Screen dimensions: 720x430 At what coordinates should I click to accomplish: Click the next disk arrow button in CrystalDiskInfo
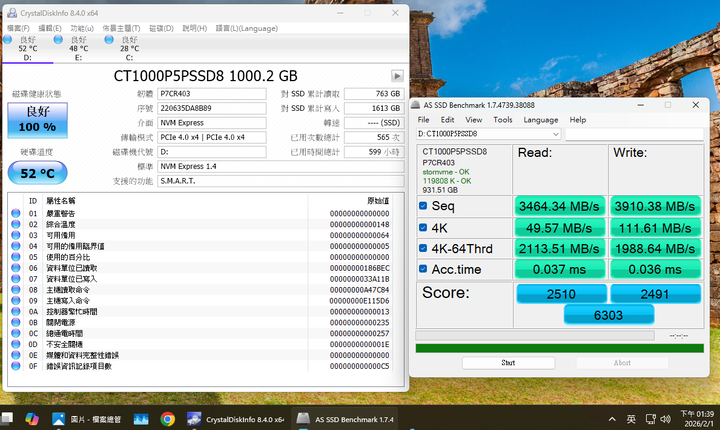[397, 76]
